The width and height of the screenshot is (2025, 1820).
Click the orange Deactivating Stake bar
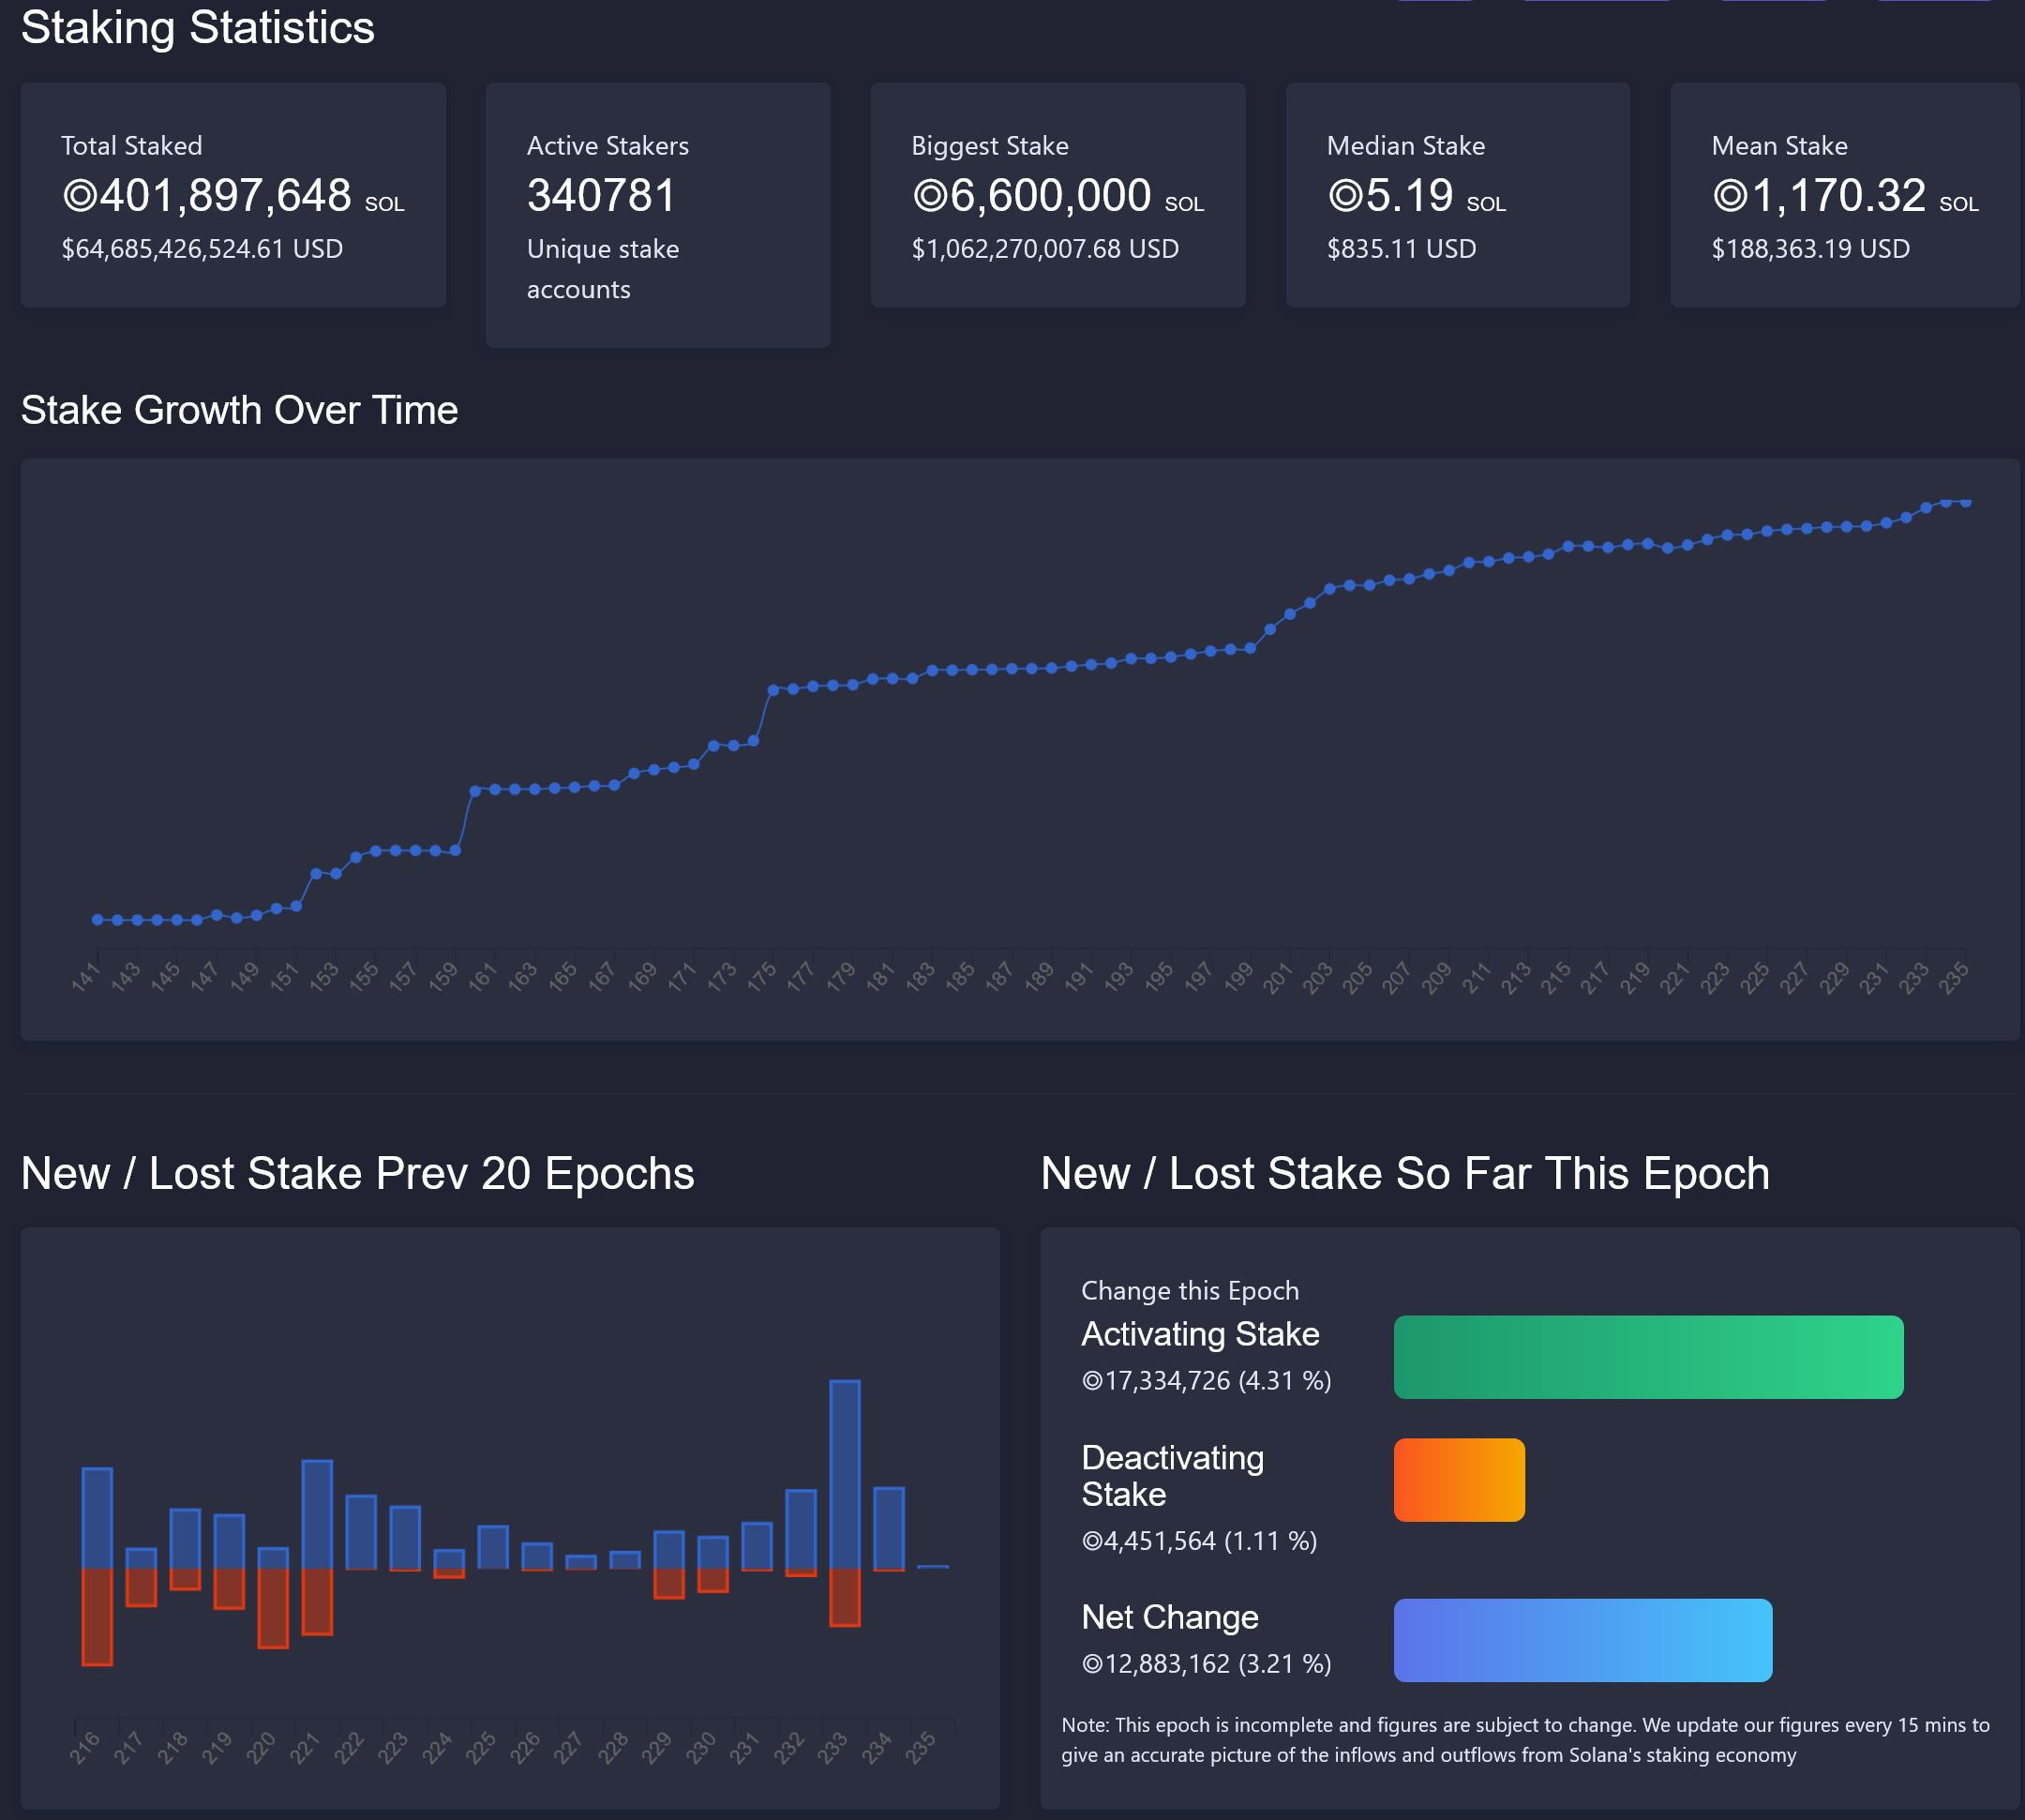coord(1459,1480)
